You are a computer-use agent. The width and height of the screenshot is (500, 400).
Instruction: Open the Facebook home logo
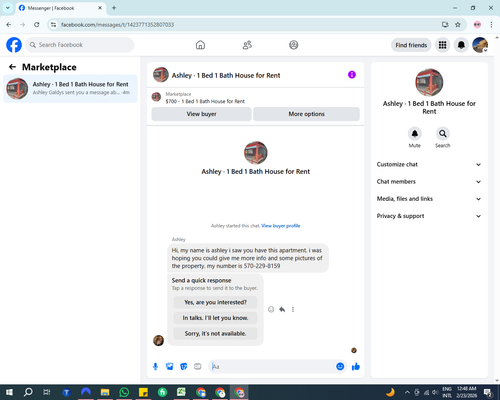pyautogui.click(x=14, y=45)
